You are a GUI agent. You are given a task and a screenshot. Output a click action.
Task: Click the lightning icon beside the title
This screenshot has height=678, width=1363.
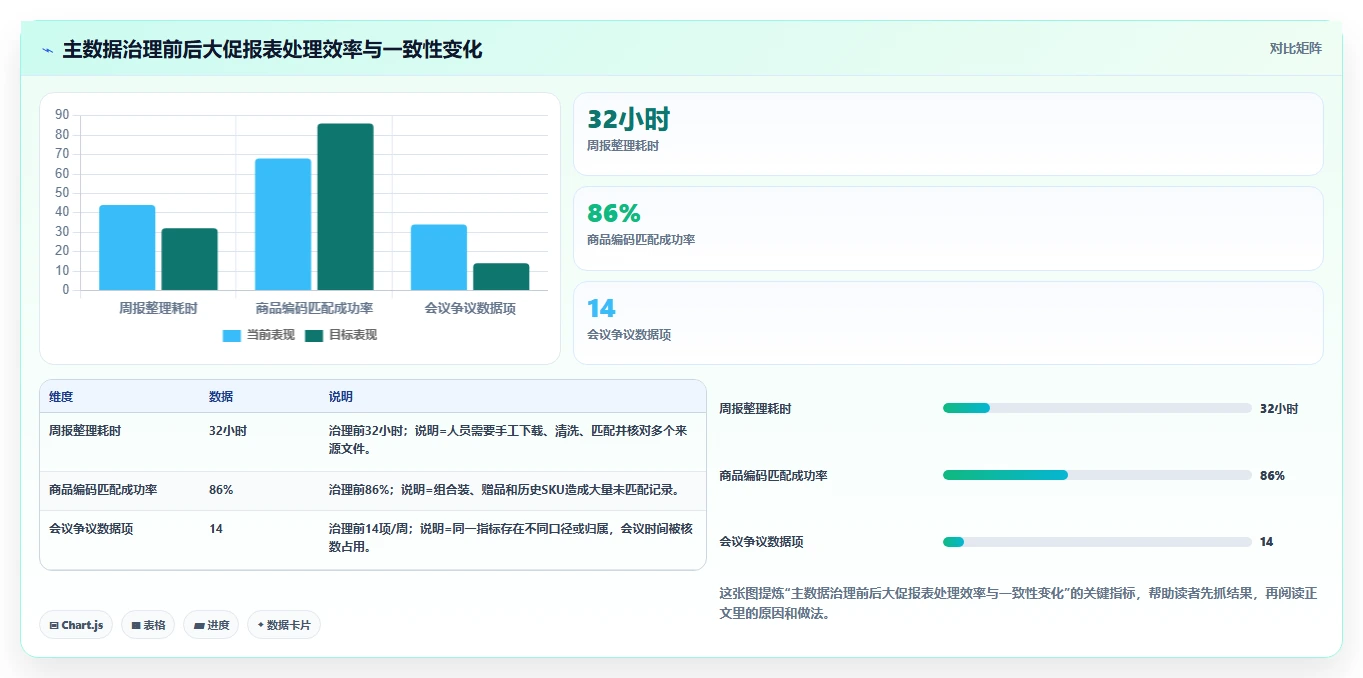point(48,50)
